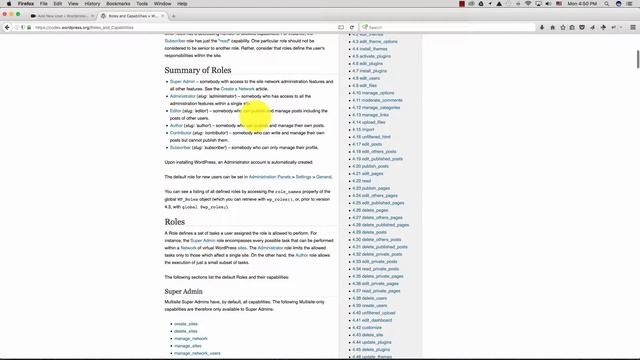This screenshot has width=640, height=360.
Task: Open Spotlight search in the menu bar
Action: pos(607,4)
